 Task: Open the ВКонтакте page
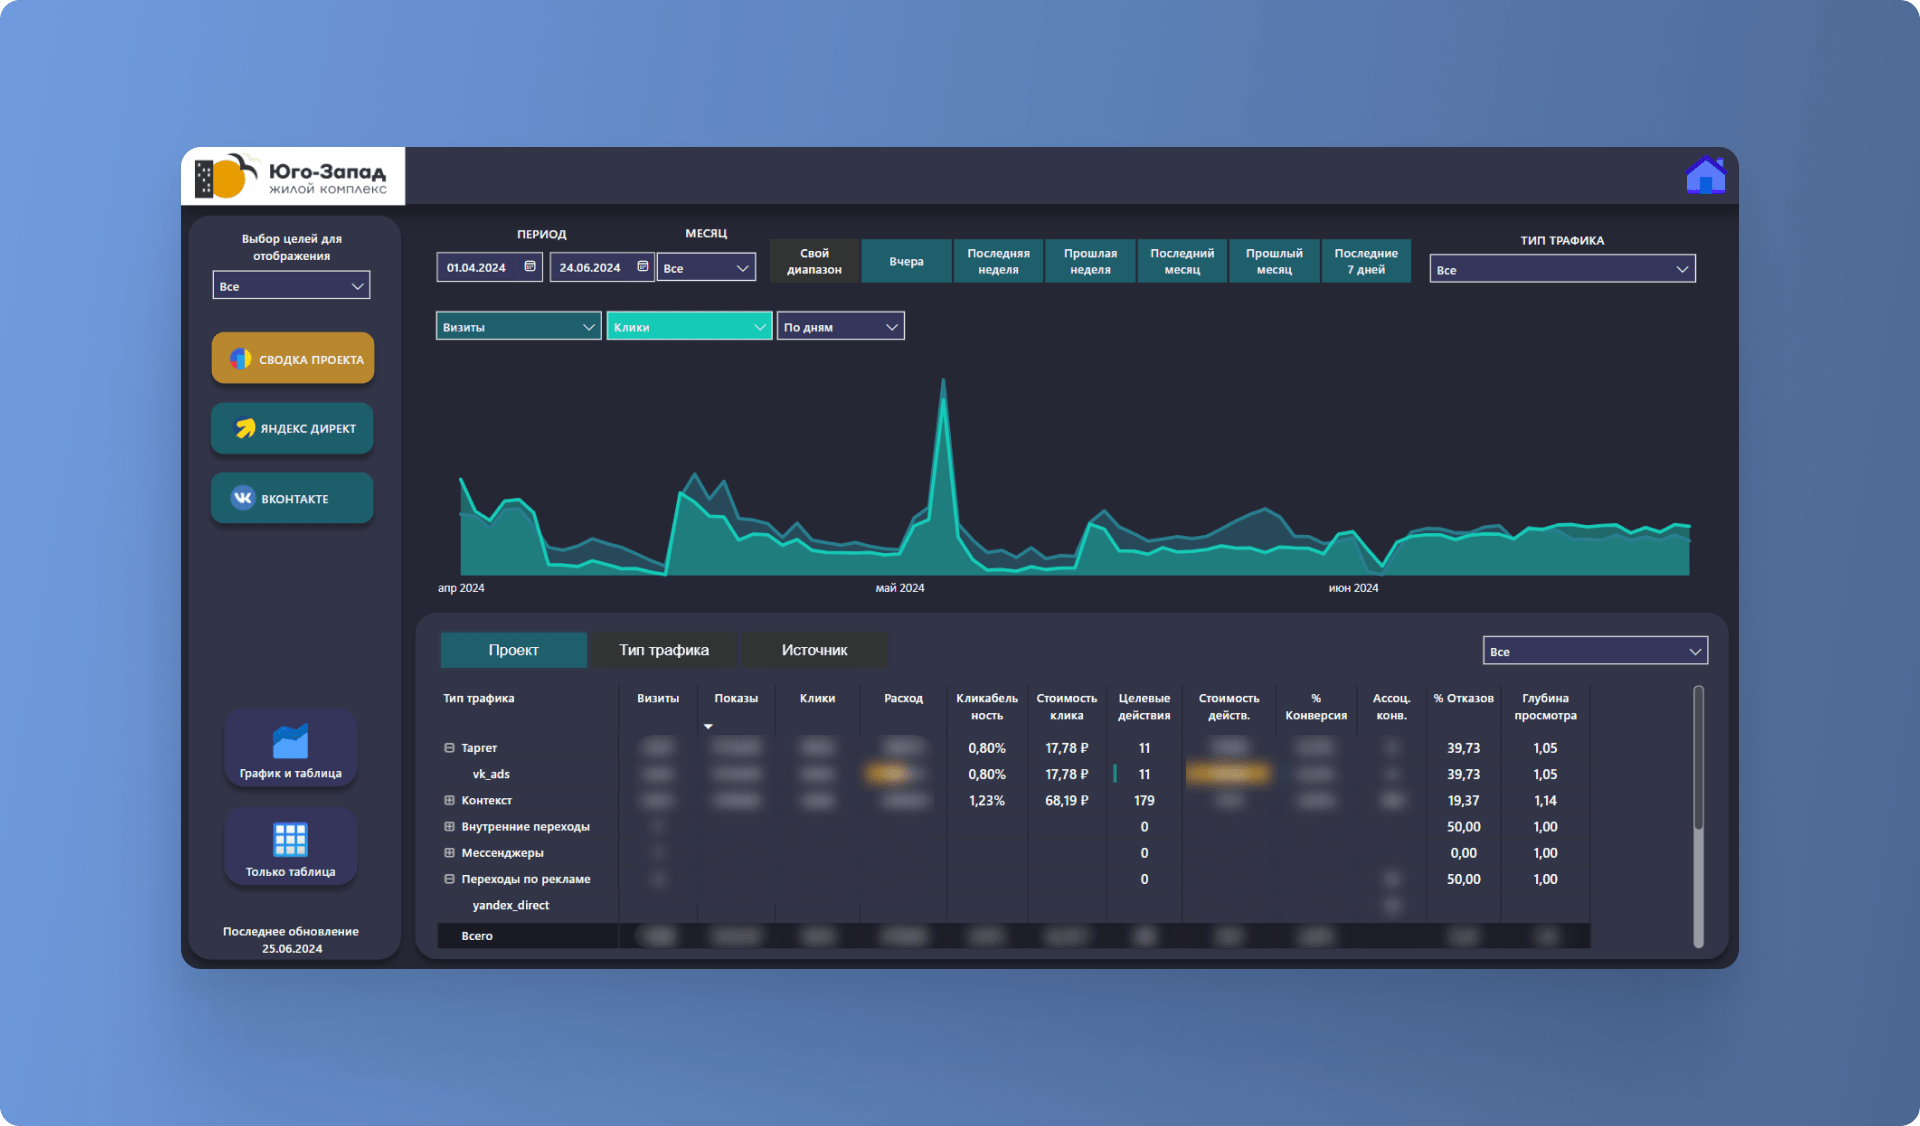[x=292, y=498]
